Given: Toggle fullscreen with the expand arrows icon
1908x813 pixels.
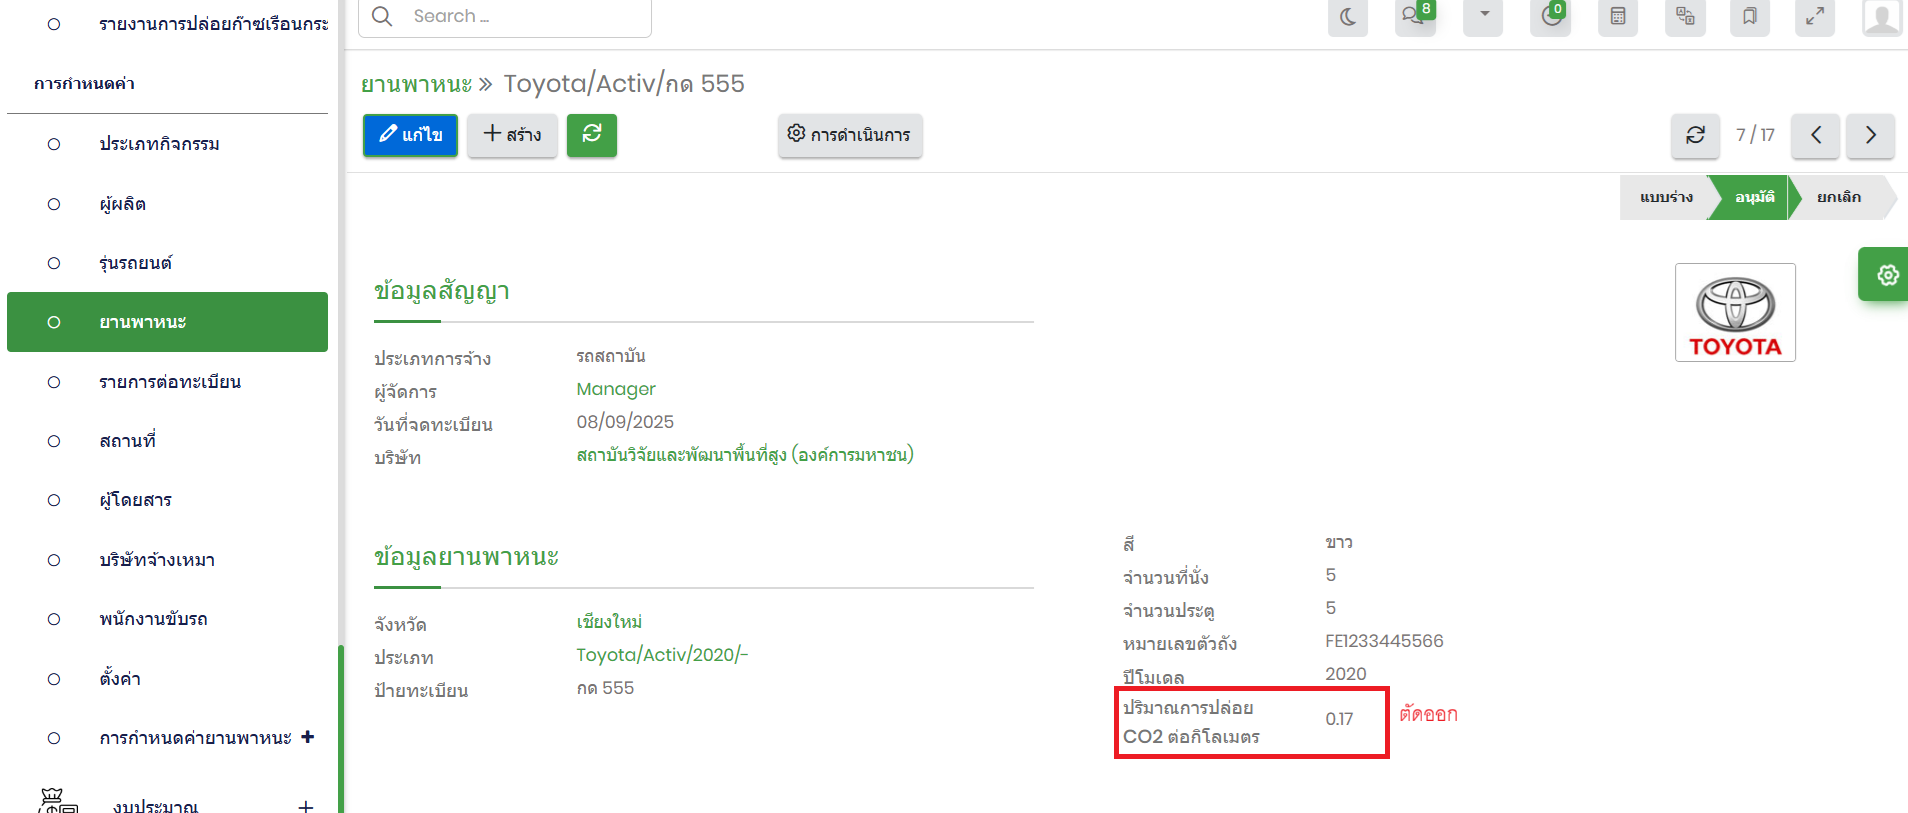Looking at the screenshot, I should pos(1814,17).
